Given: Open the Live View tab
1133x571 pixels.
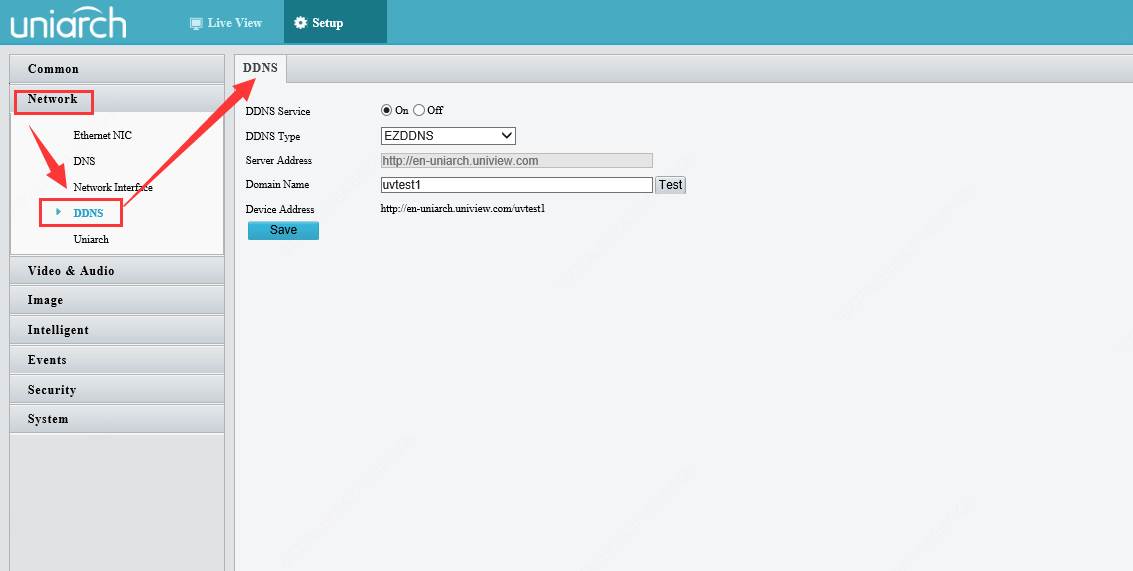Looking at the screenshot, I should (x=225, y=23).
